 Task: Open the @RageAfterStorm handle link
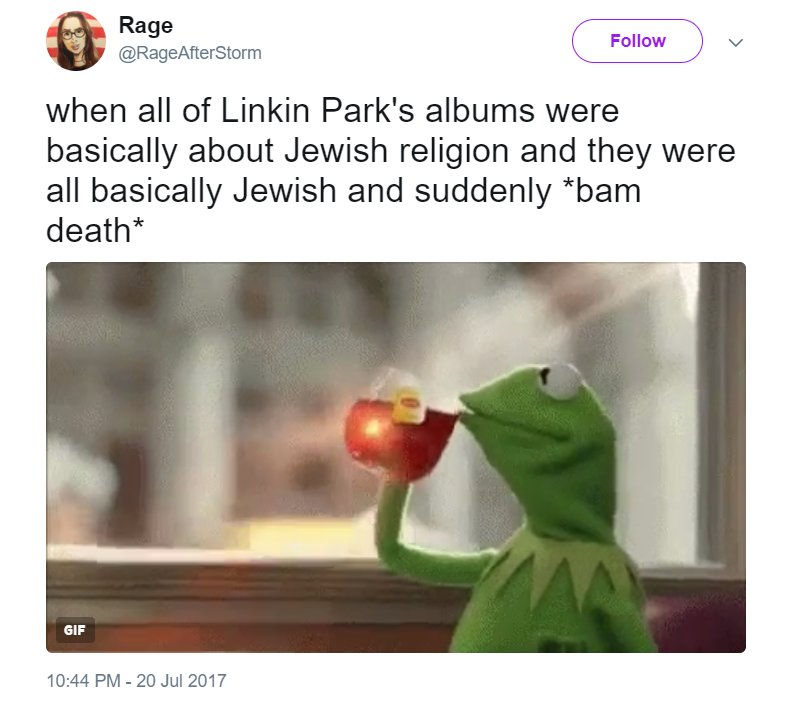coord(190,53)
